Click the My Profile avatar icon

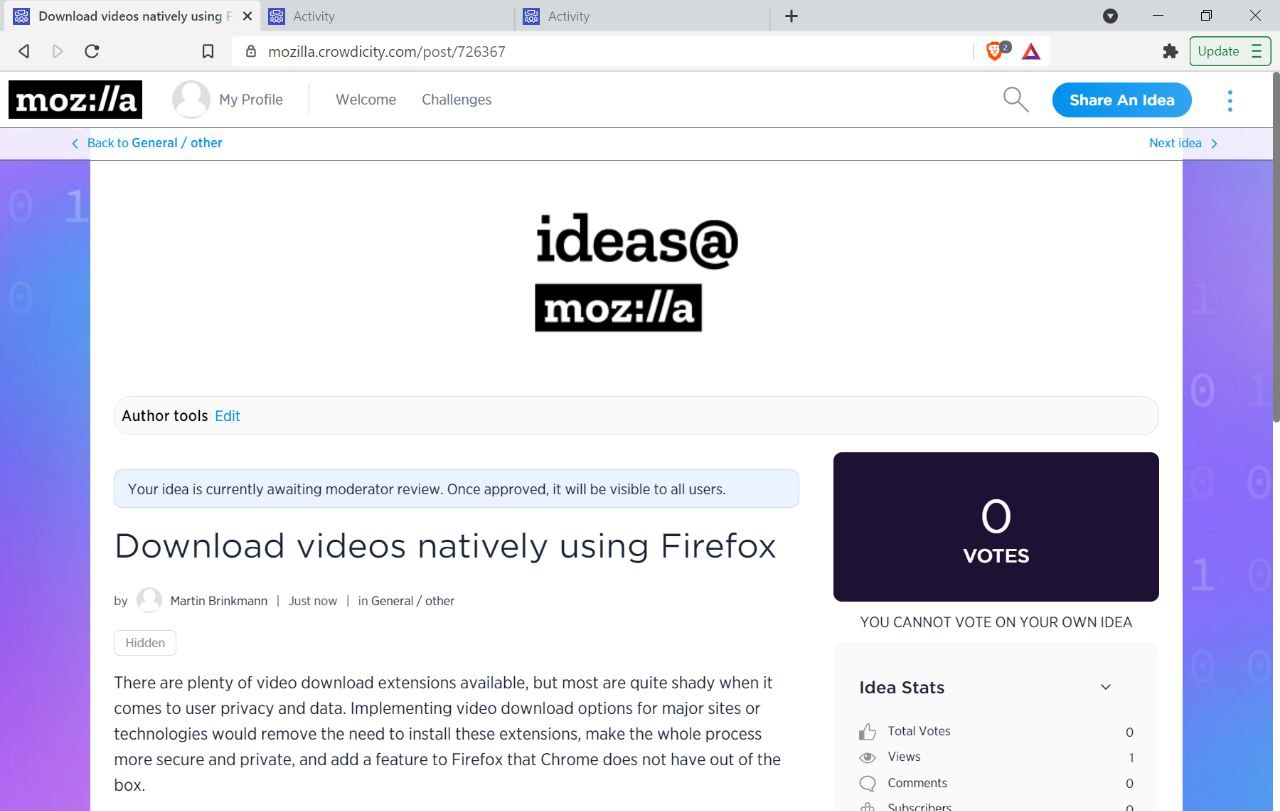pos(191,99)
